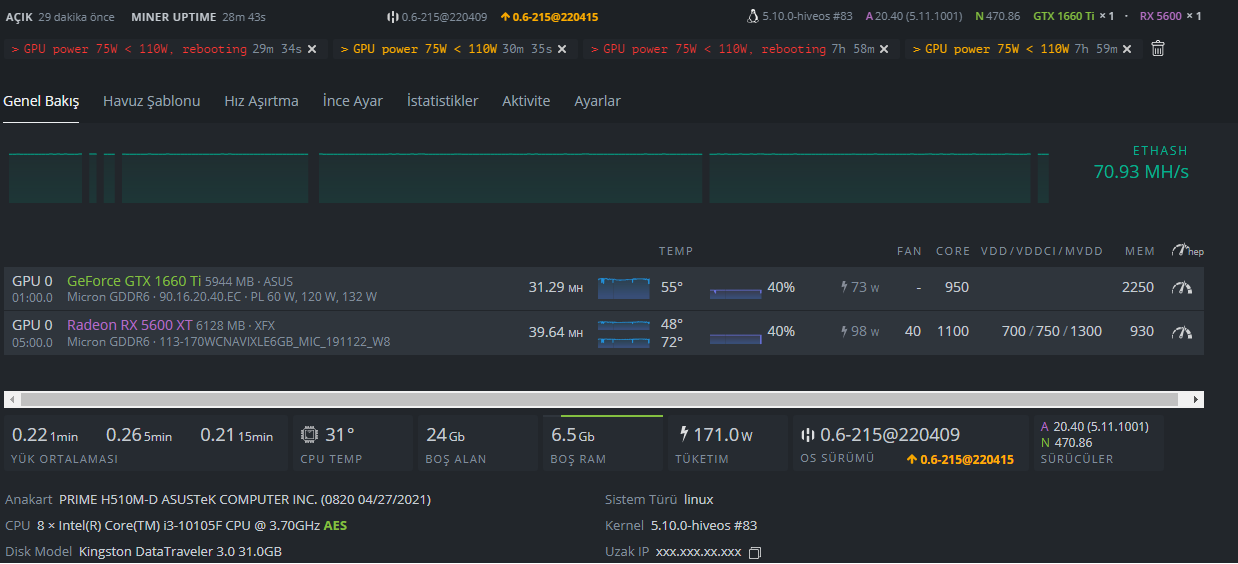
Task: Open the Hız Aşırtma tab
Action: 261,101
